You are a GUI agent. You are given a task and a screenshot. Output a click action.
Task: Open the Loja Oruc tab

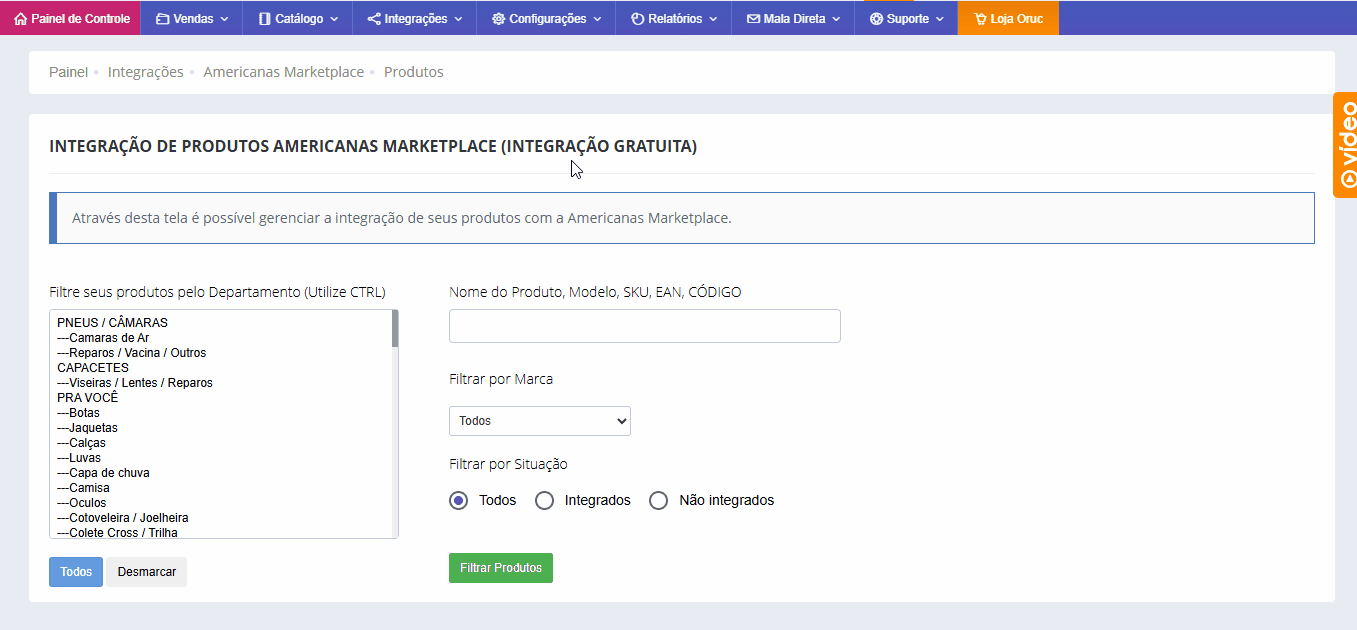tap(1008, 19)
